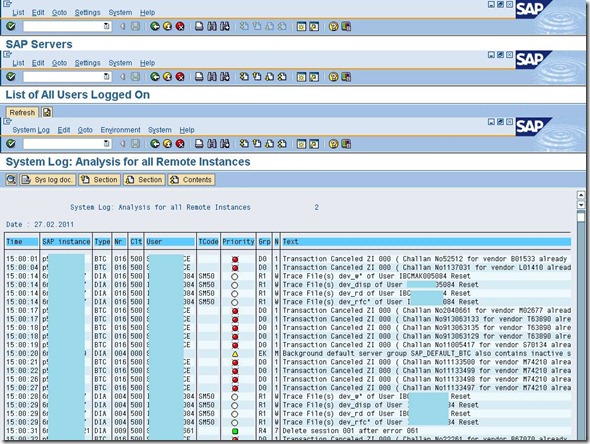The width and height of the screenshot is (590, 444).
Task: Click Find binoculars icon in SAP Servers toolbar
Action: click(x=212, y=26)
